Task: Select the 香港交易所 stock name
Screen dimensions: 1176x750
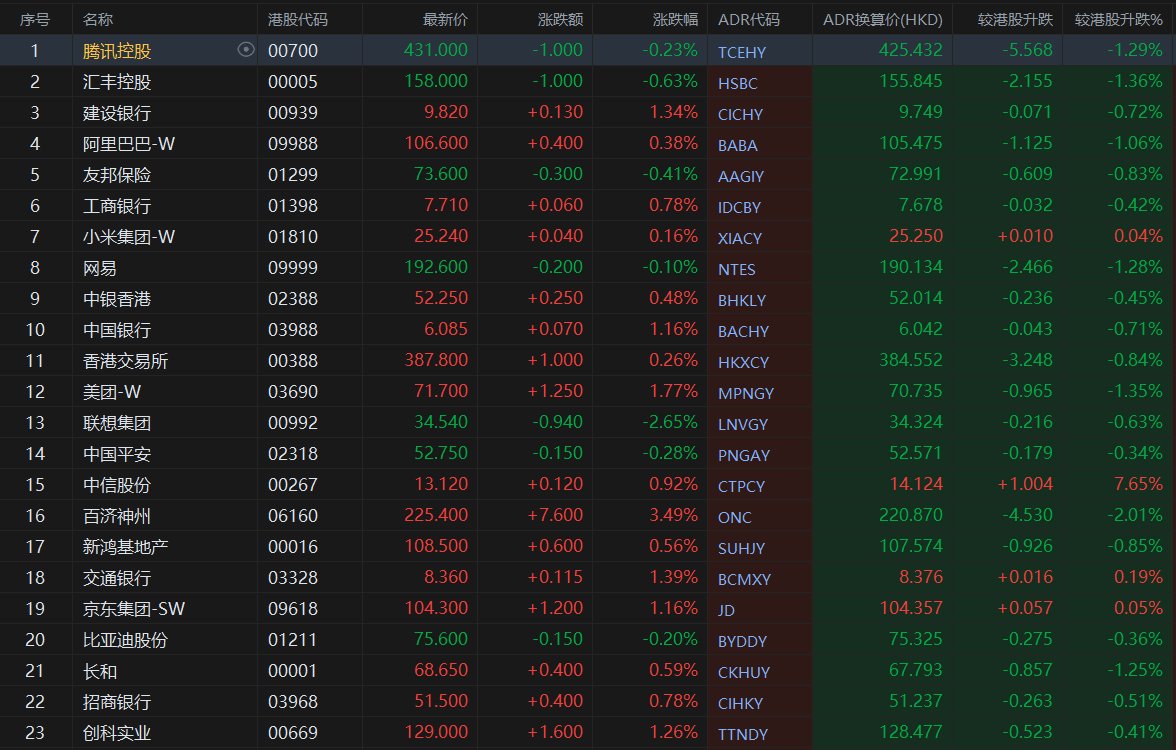Action: [125, 361]
